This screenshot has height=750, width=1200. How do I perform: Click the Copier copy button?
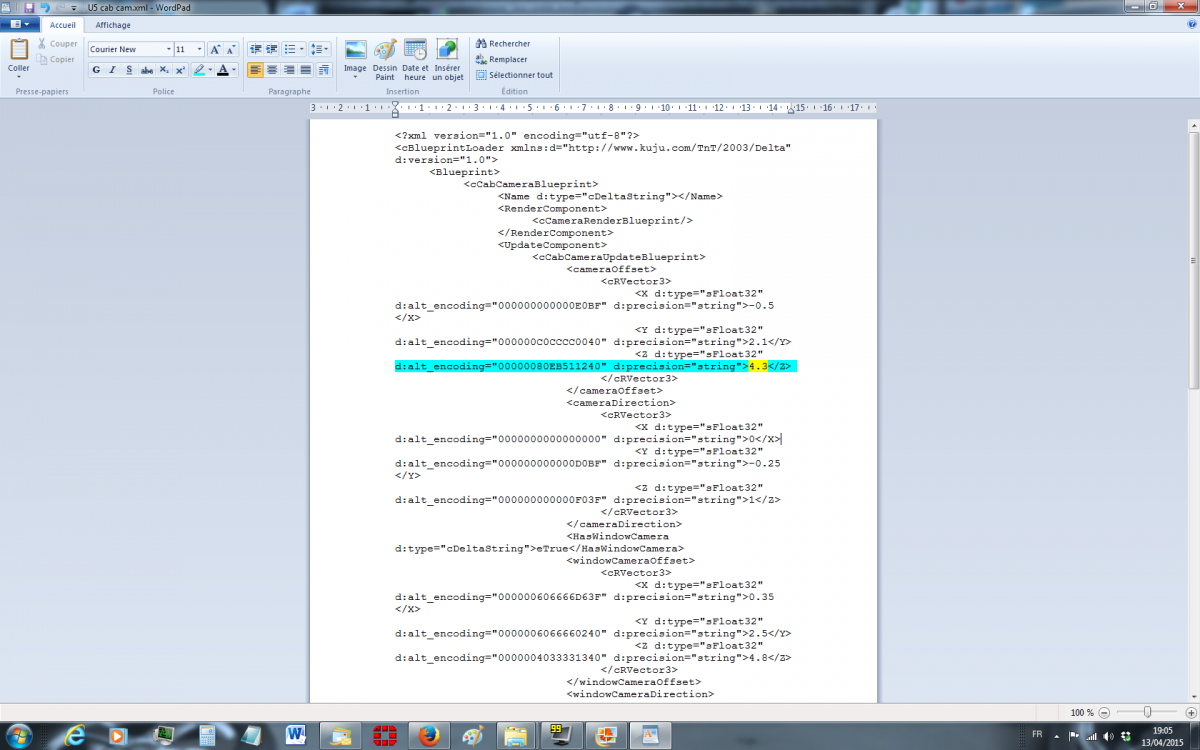[56, 59]
